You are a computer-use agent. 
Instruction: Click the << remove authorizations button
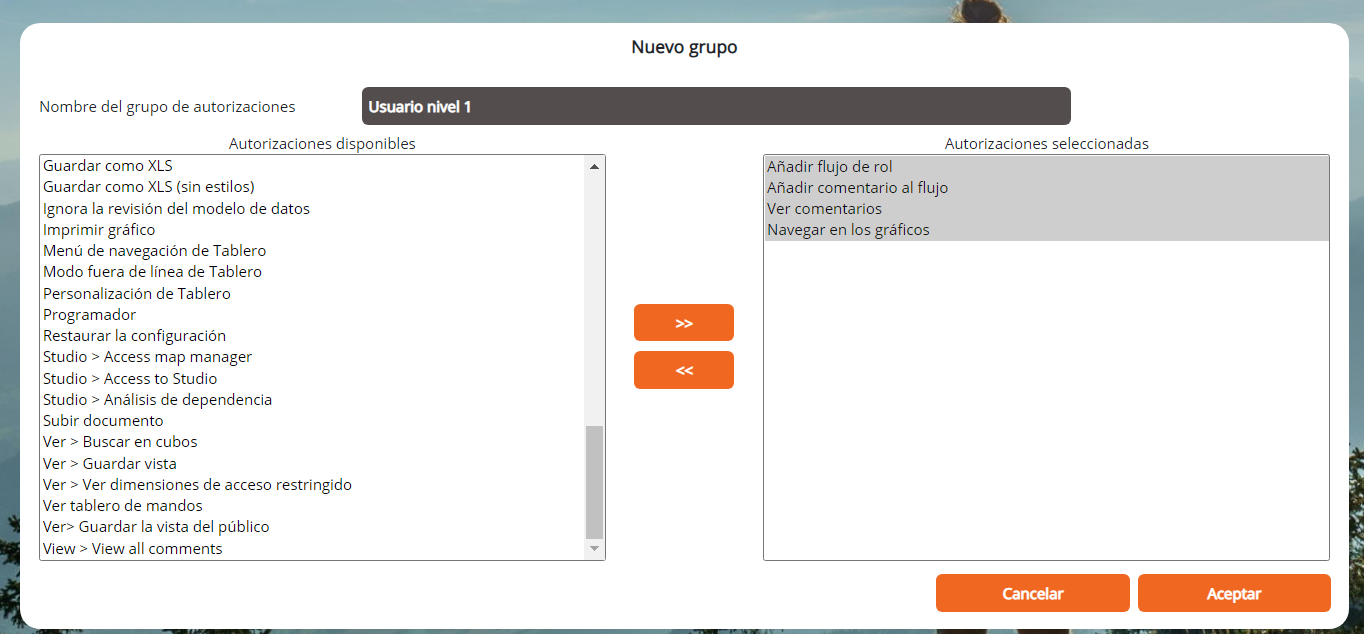pos(683,370)
